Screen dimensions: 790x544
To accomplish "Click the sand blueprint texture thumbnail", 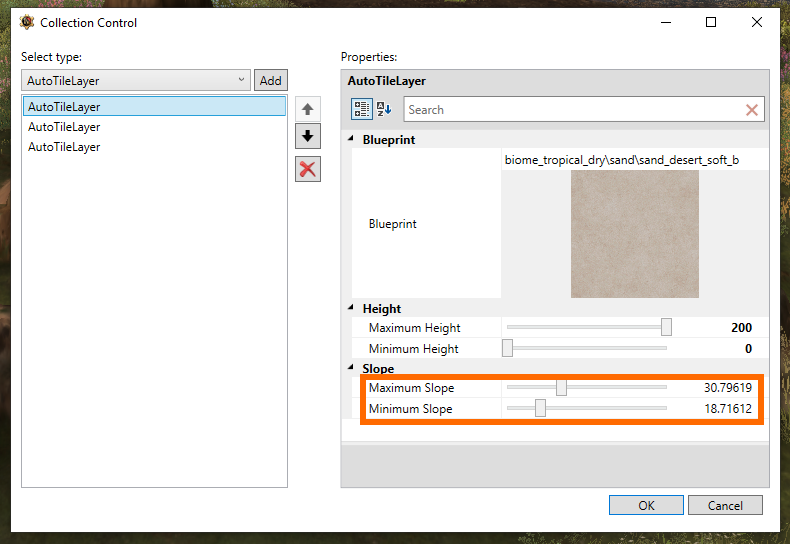I will [634, 234].
